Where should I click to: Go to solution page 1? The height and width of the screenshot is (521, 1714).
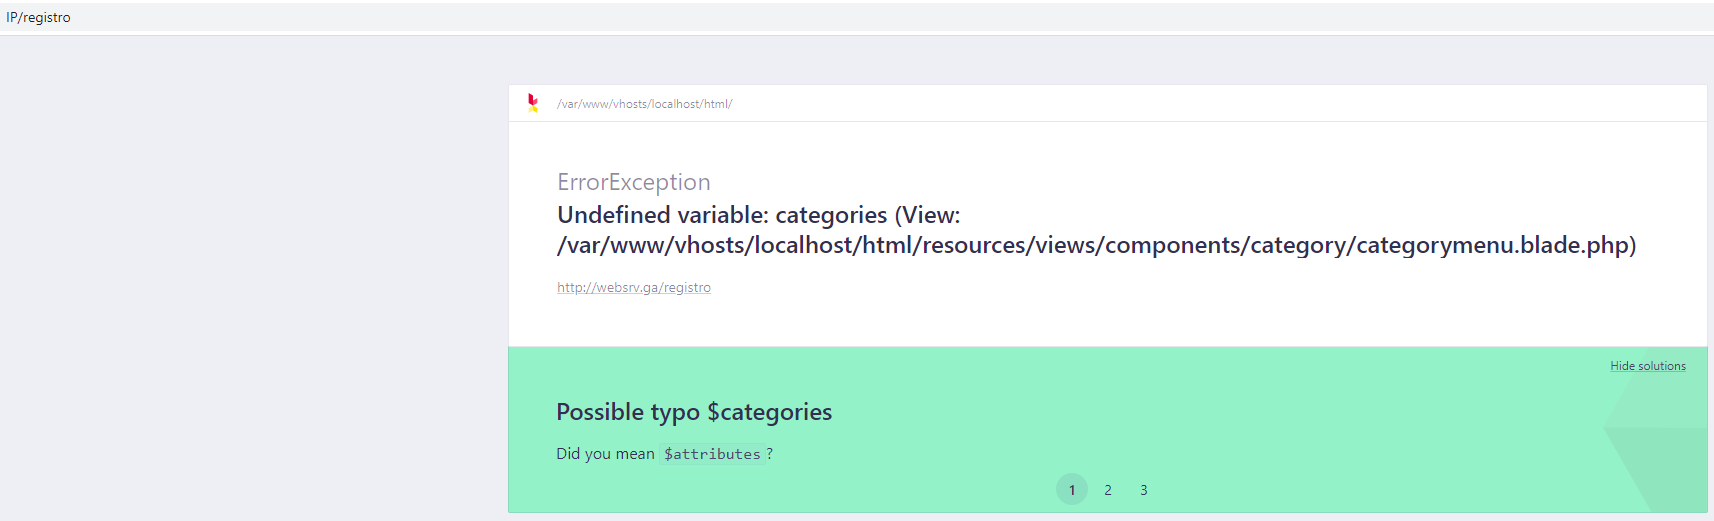point(1072,489)
